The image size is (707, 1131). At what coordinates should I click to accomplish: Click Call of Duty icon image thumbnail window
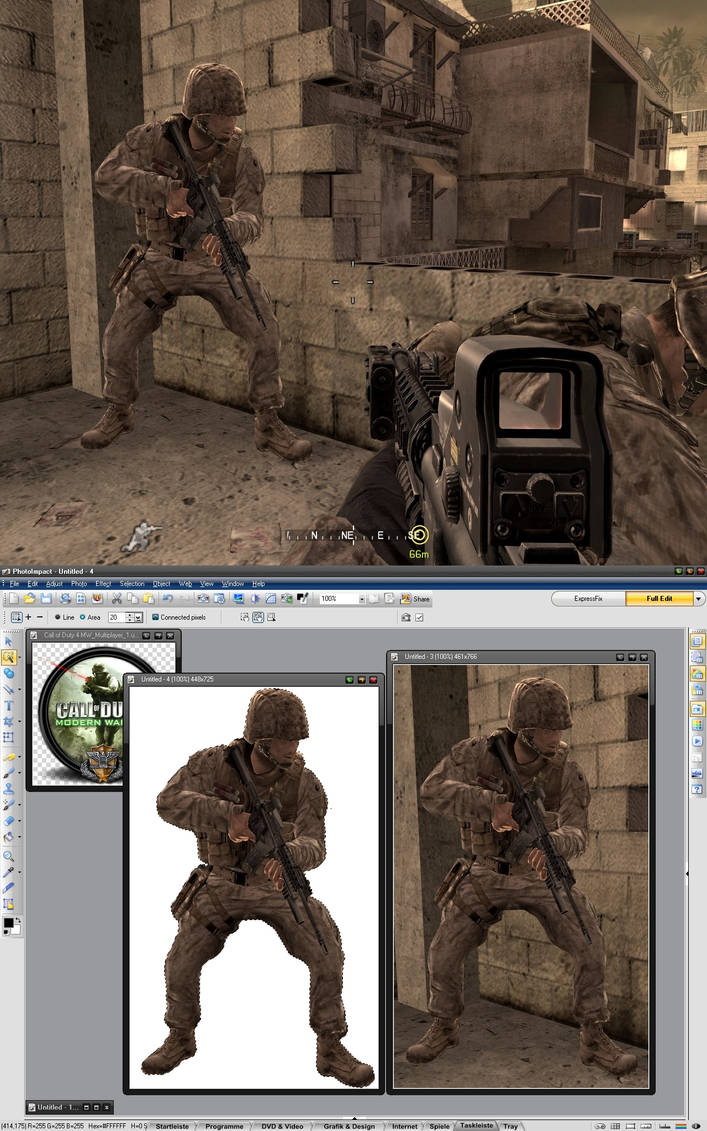click(x=103, y=711)
